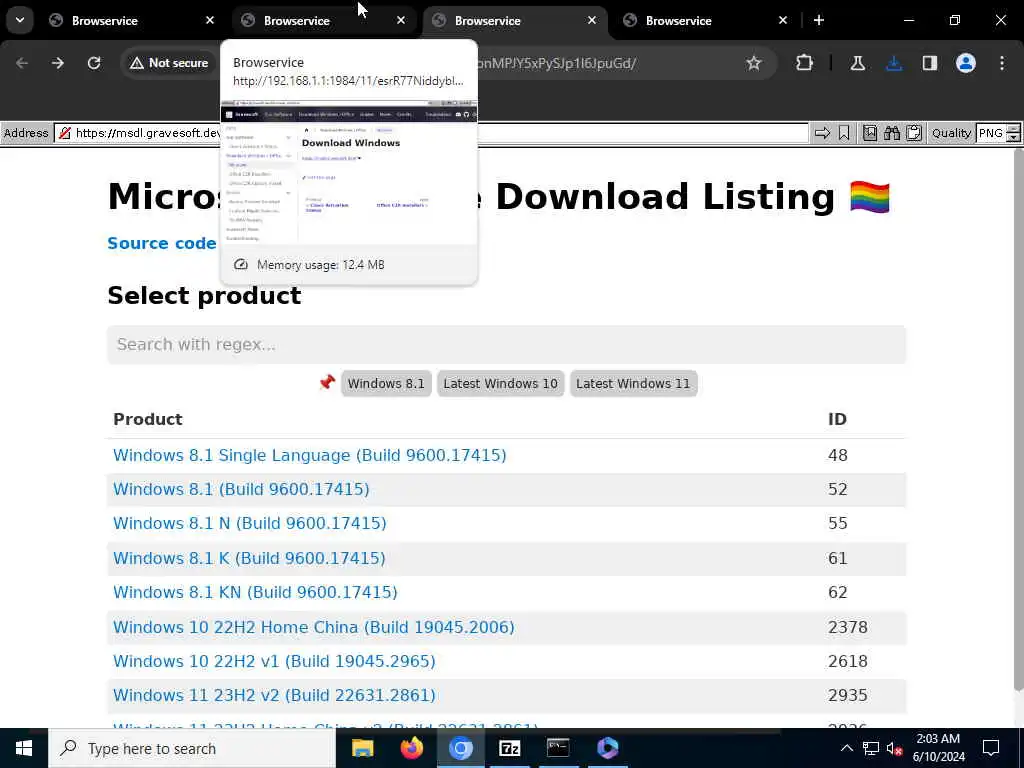Open the command prompt taskbar icon
Image resolution: width=1024 pixels, height=768 pixels.
coord(558,748)
